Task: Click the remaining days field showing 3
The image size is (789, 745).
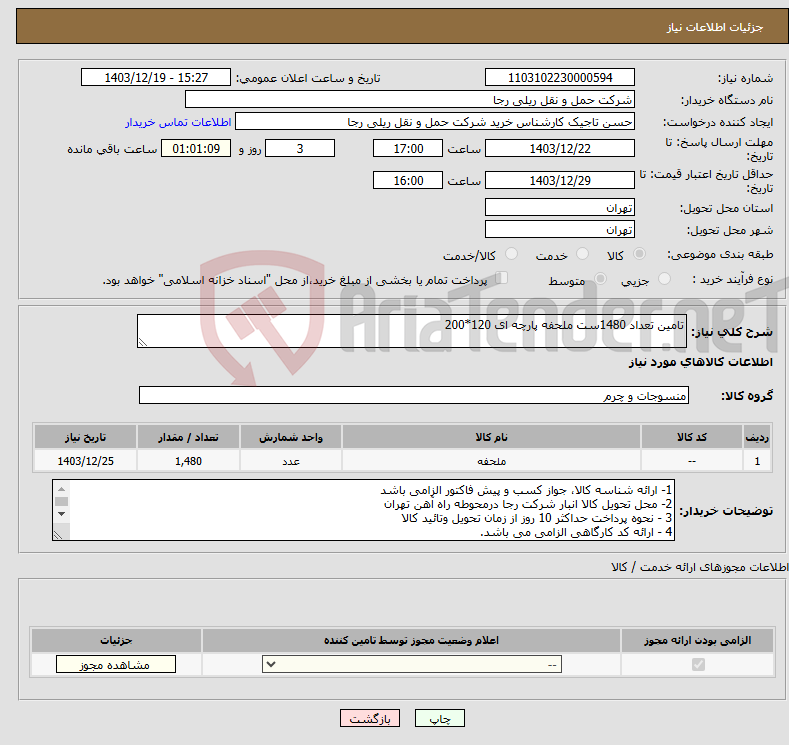Action: 300,148
